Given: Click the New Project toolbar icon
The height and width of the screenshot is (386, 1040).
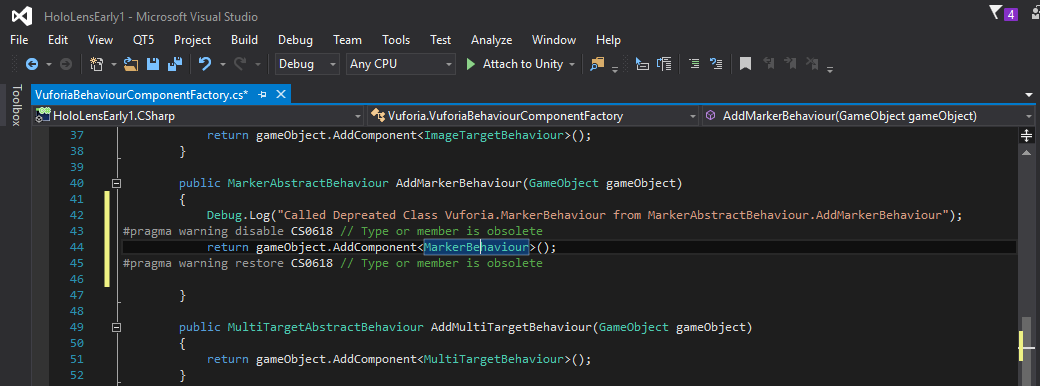Looking at the screenshot, I should 97,64.
